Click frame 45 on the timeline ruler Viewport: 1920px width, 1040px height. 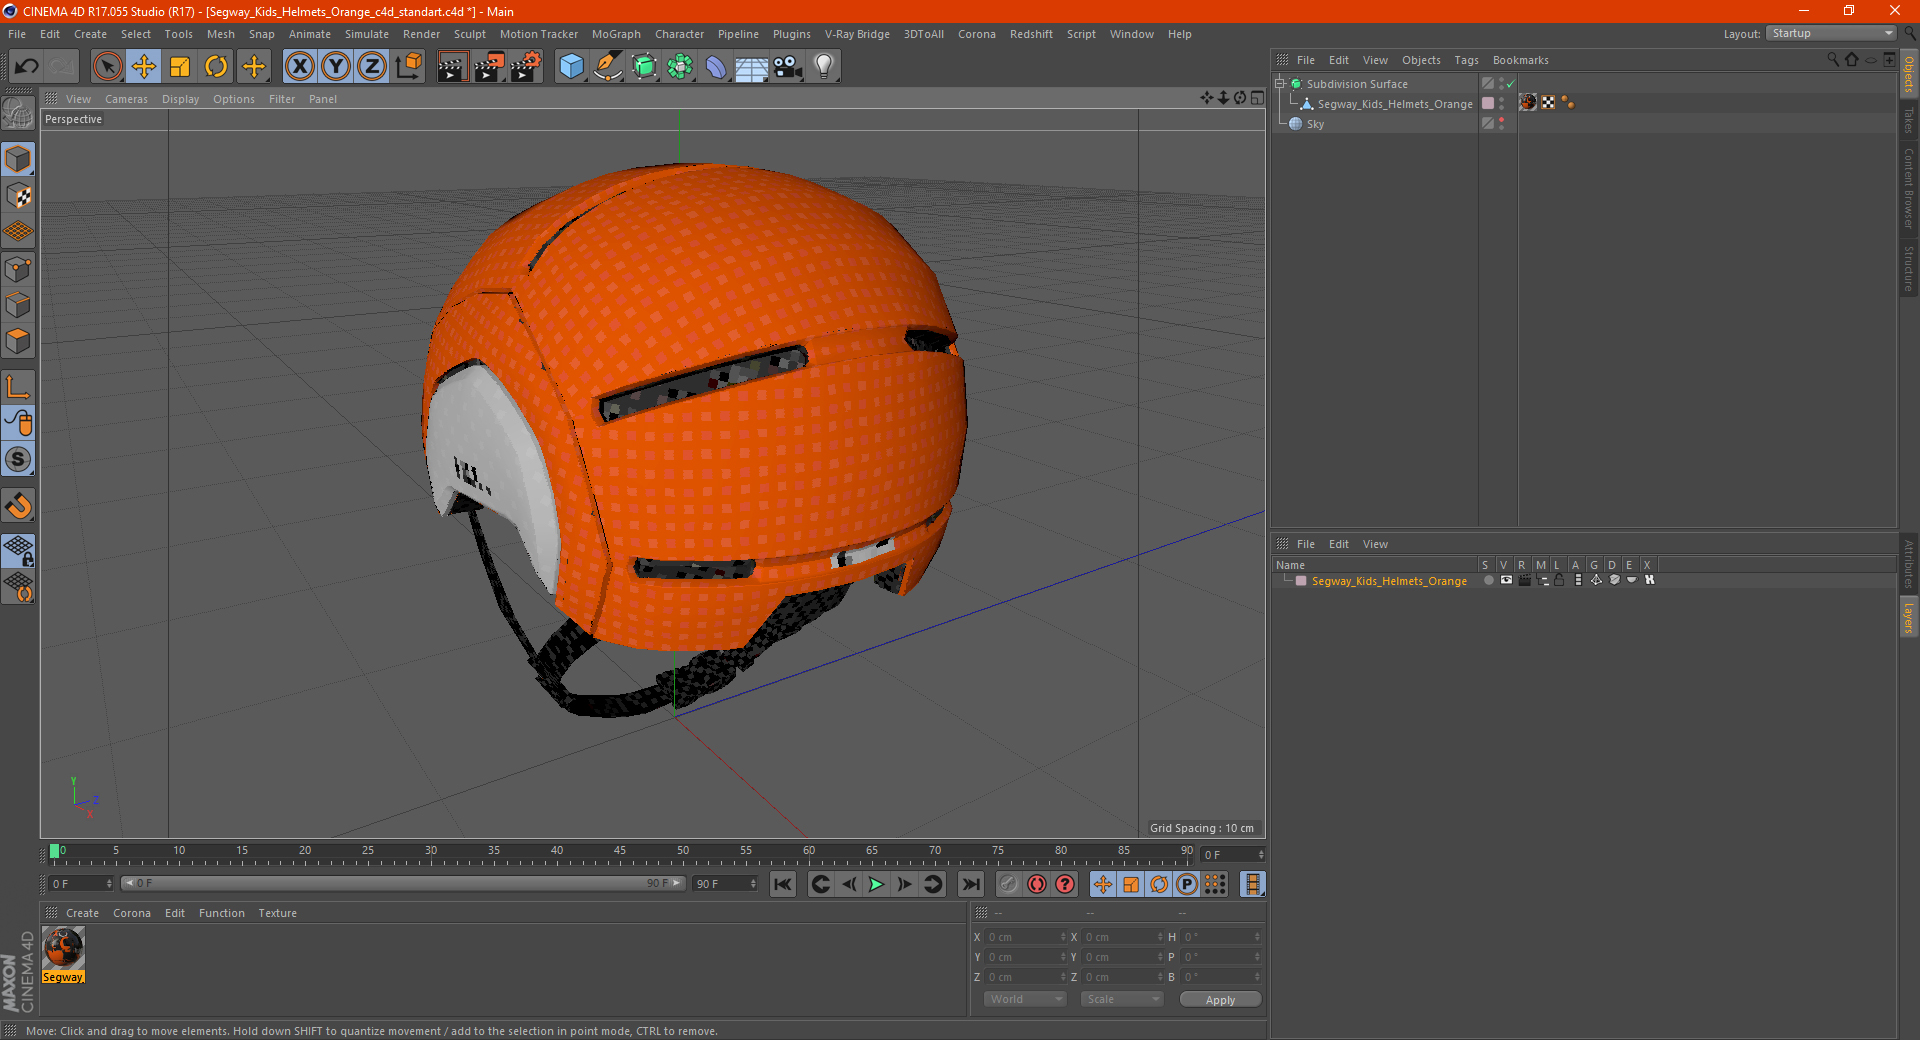point(620,852)
